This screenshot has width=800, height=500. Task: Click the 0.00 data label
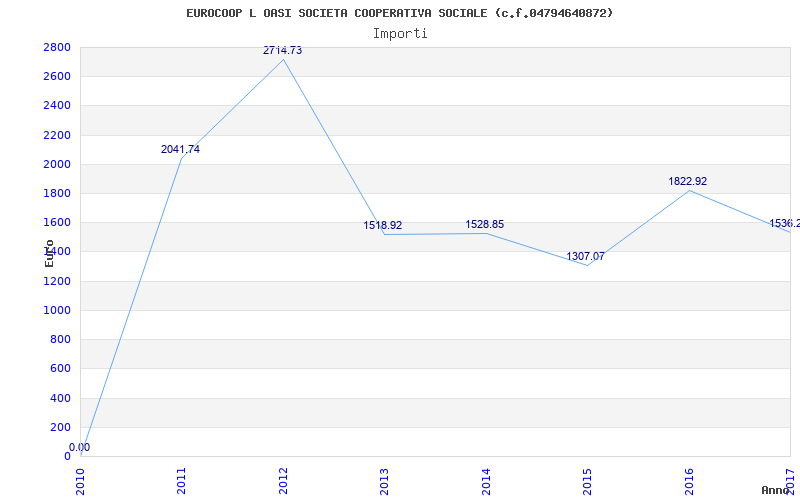80,447
